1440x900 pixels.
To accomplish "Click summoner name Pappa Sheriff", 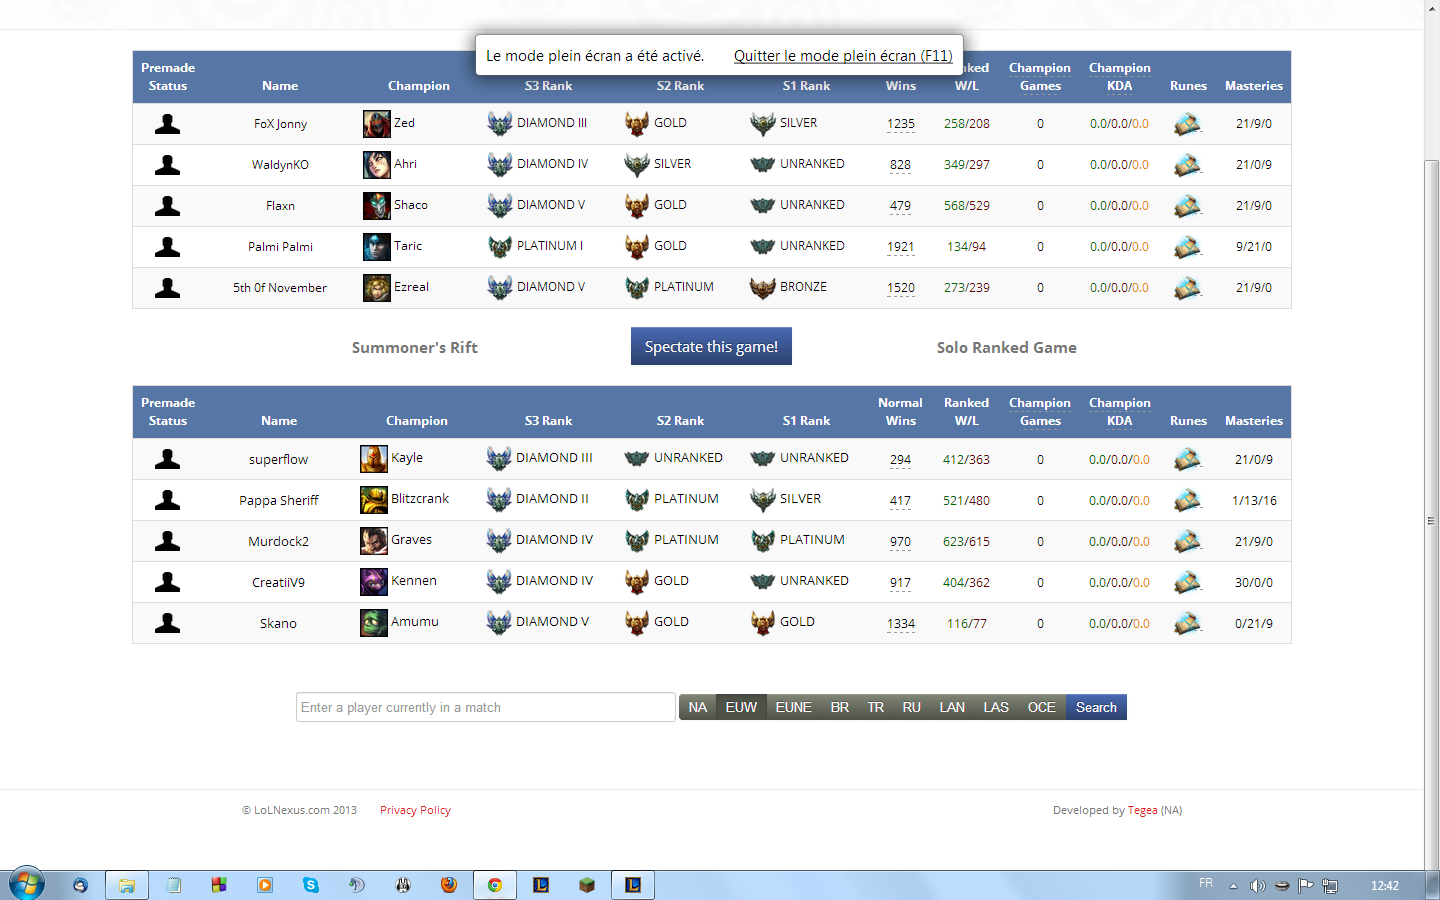I will pyautogui.click(x=279, y=500).
